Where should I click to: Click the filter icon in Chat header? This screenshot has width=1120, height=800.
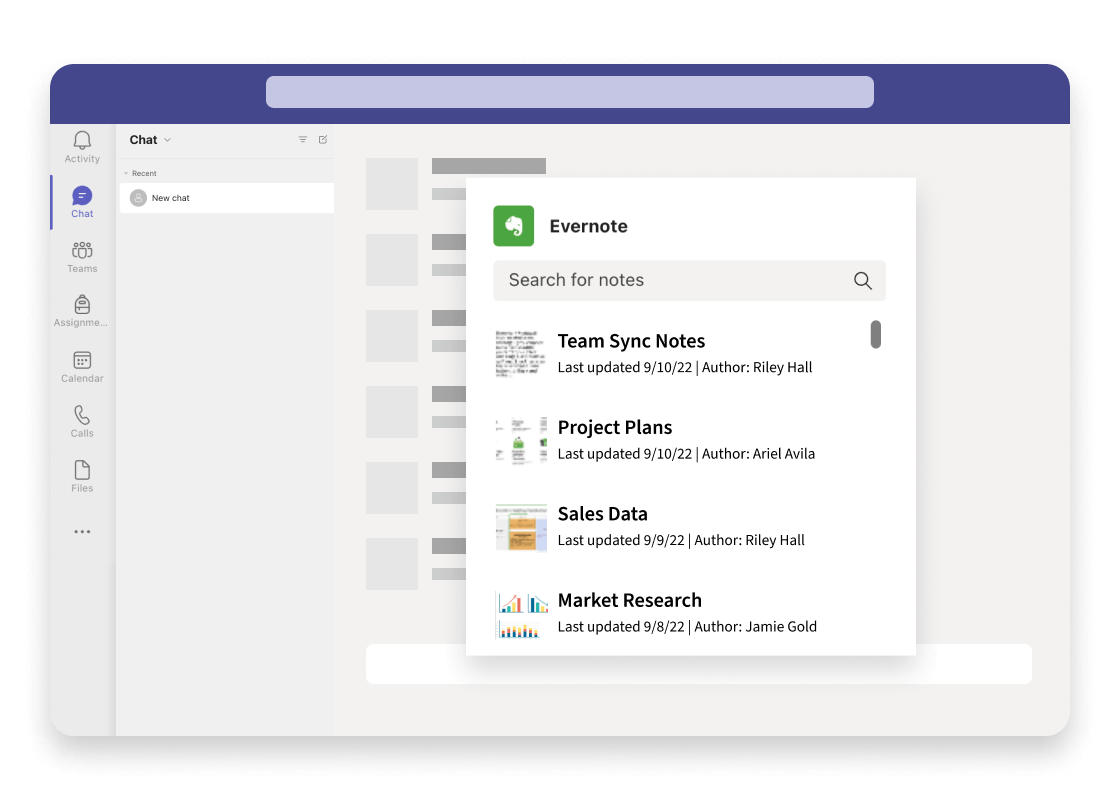[x=303, y=140]
